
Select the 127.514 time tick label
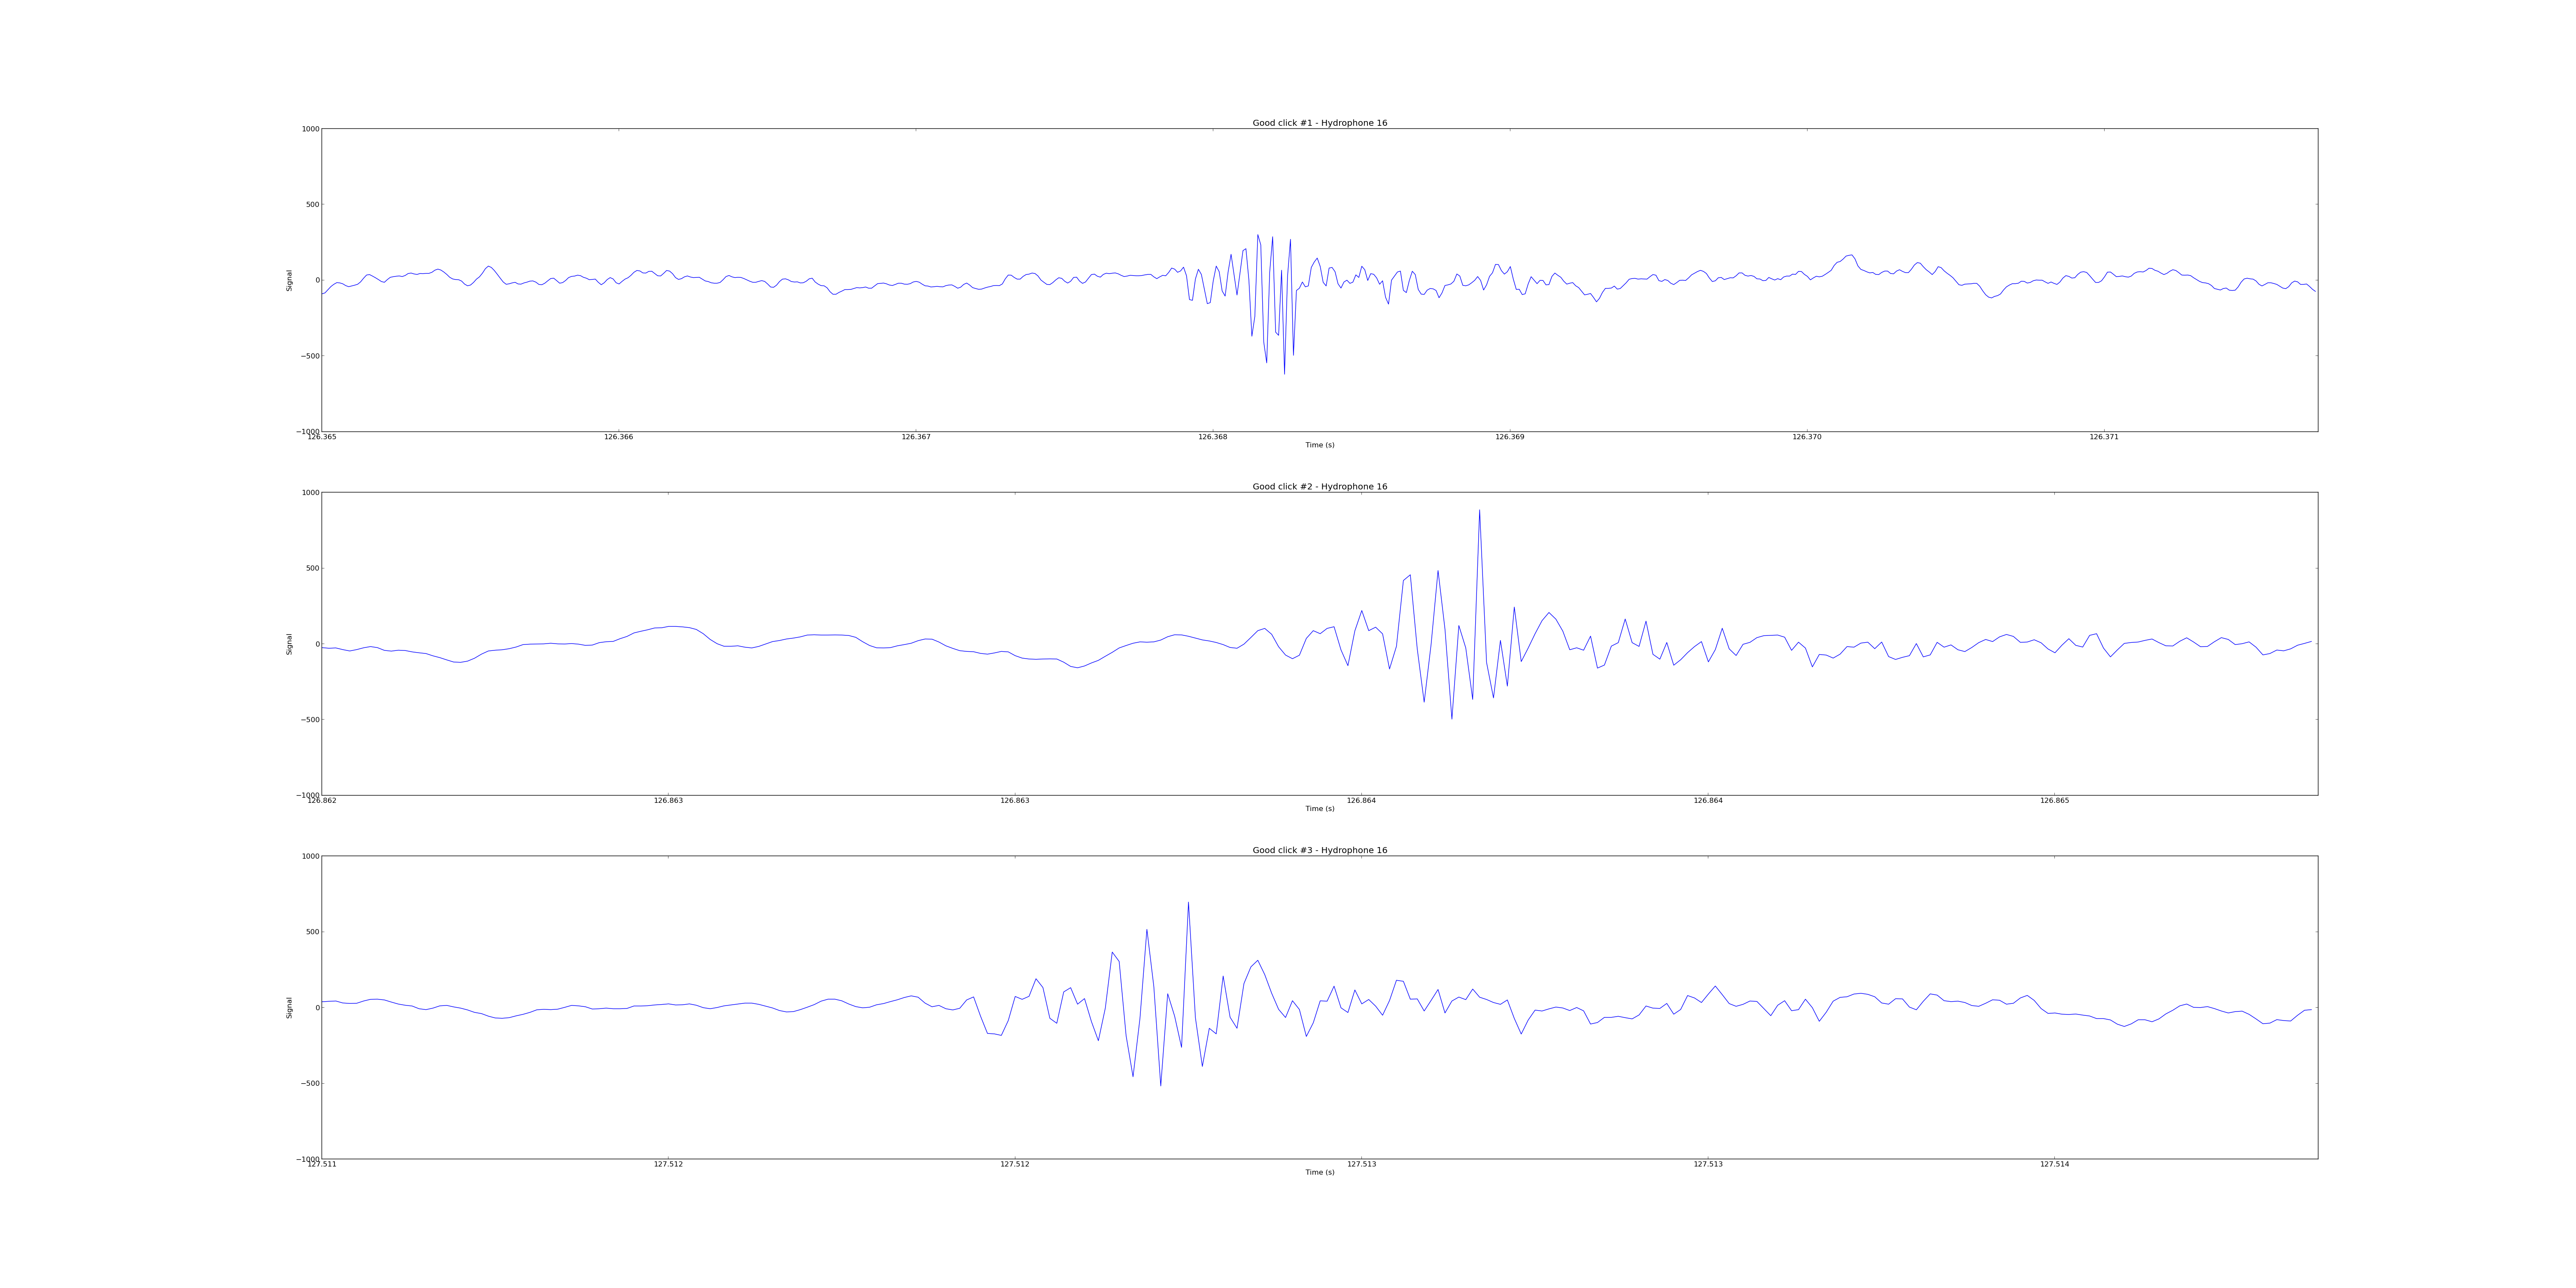2054,1164
